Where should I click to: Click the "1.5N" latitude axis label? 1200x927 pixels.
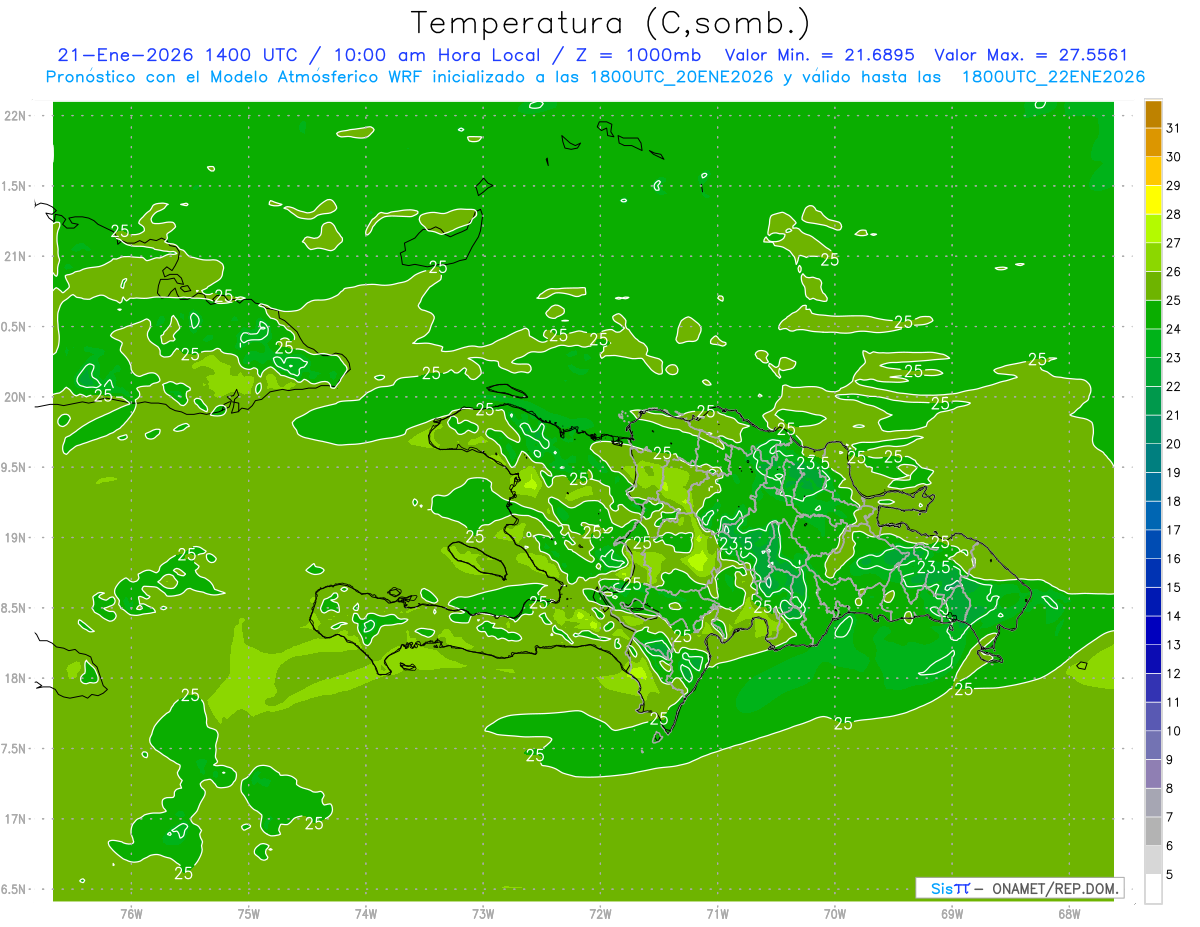click(15, 186)
